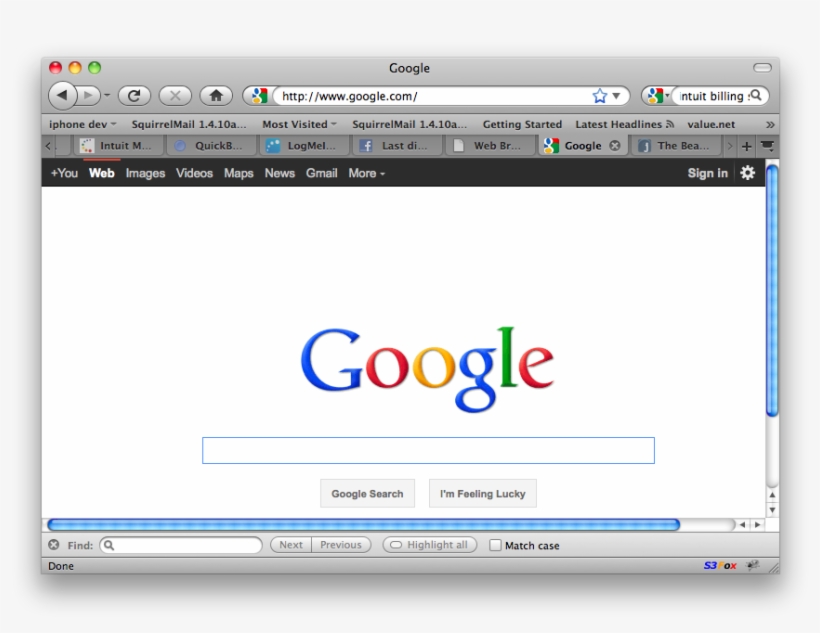Screen dimensions: 820x633
Task: Click the search magnifier in the search box
Action: 755,96
